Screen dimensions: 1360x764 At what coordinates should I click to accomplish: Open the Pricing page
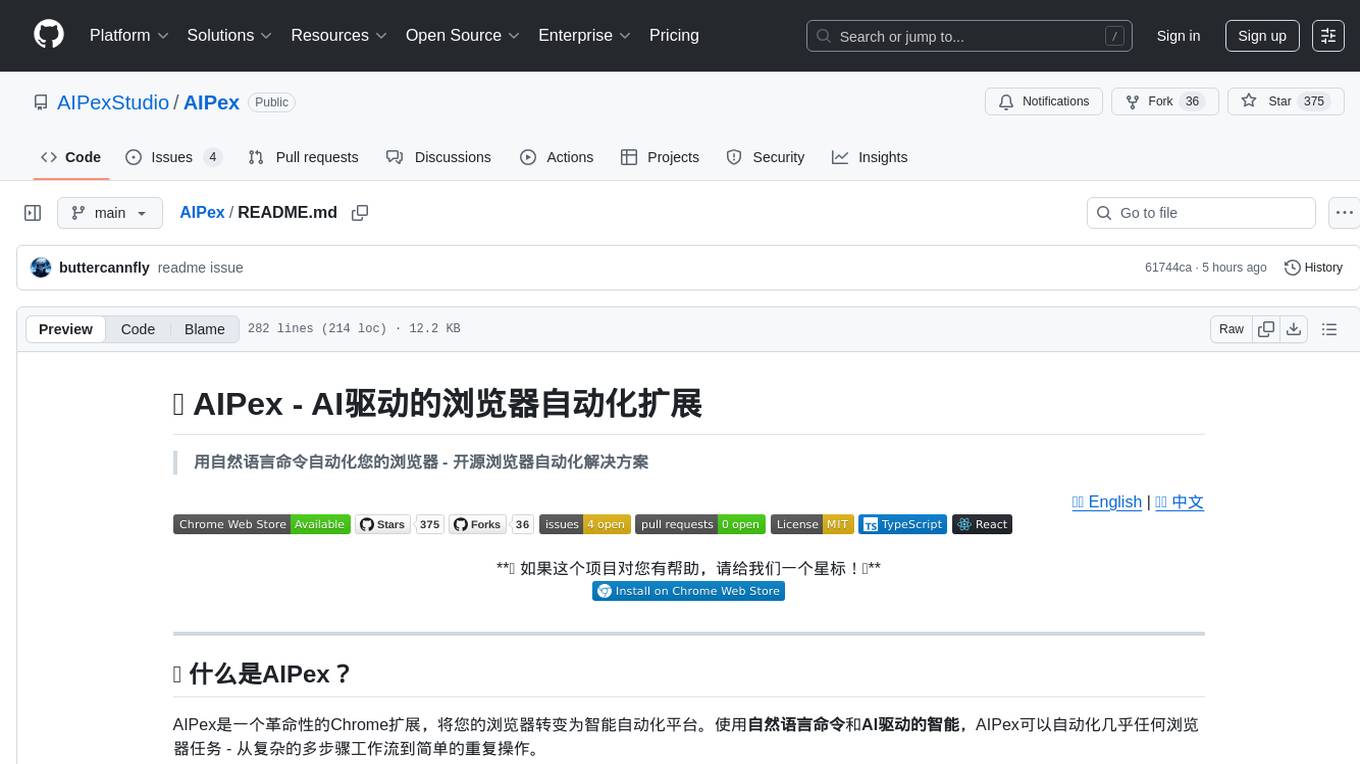674,35
